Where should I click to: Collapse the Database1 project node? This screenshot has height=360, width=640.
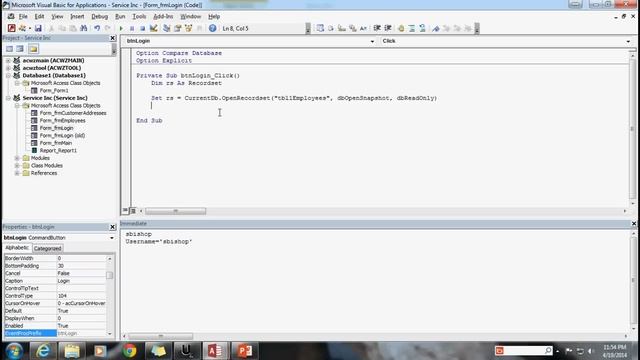point(8,76)
